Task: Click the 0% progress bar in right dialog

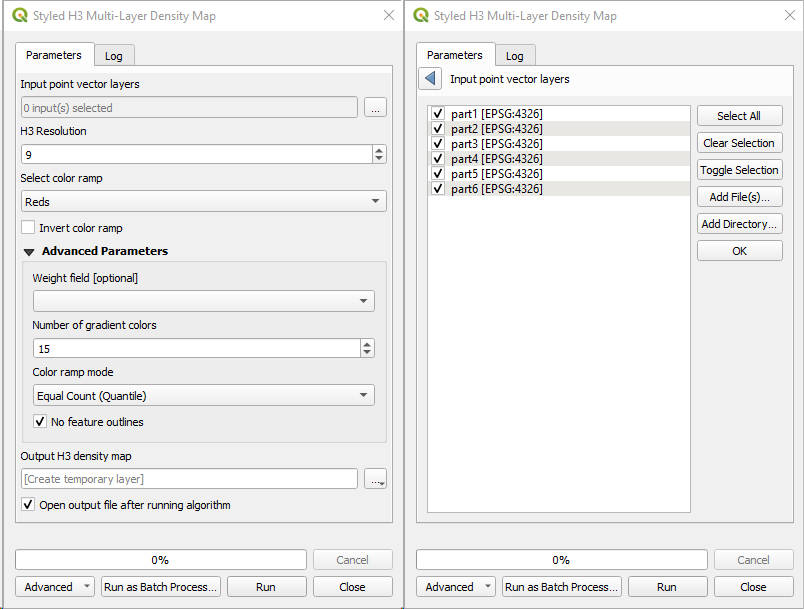Action: click(561, 560)
